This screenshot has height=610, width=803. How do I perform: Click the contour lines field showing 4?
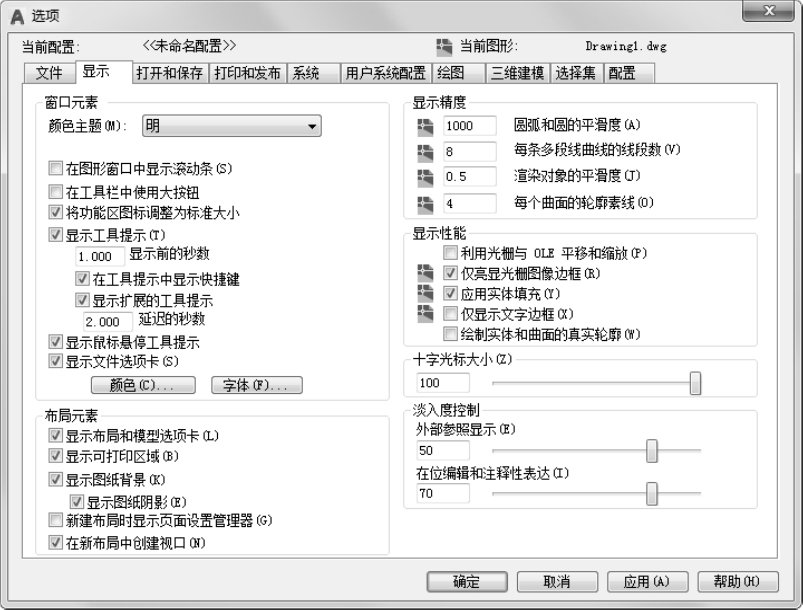[470, 203]
